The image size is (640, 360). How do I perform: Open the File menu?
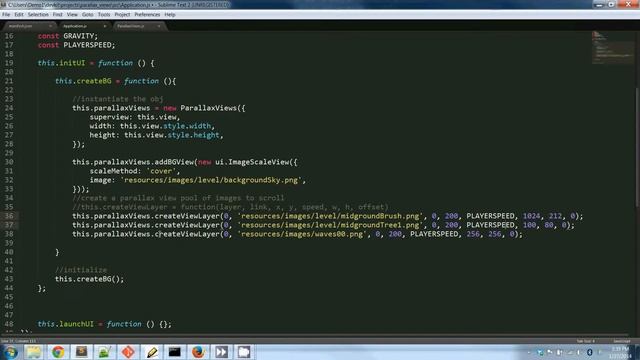[6, 15]
